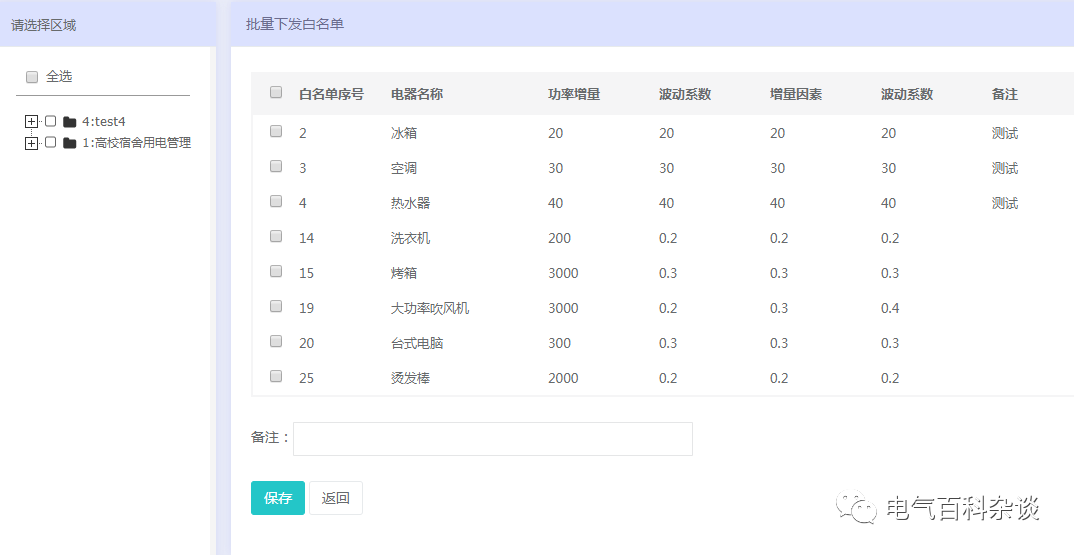Screen dimensions: 1074x555
Task: Click folder icon of 高校宿舍用电管理 node
Action: pyautogui.click(x=69, y=143)
